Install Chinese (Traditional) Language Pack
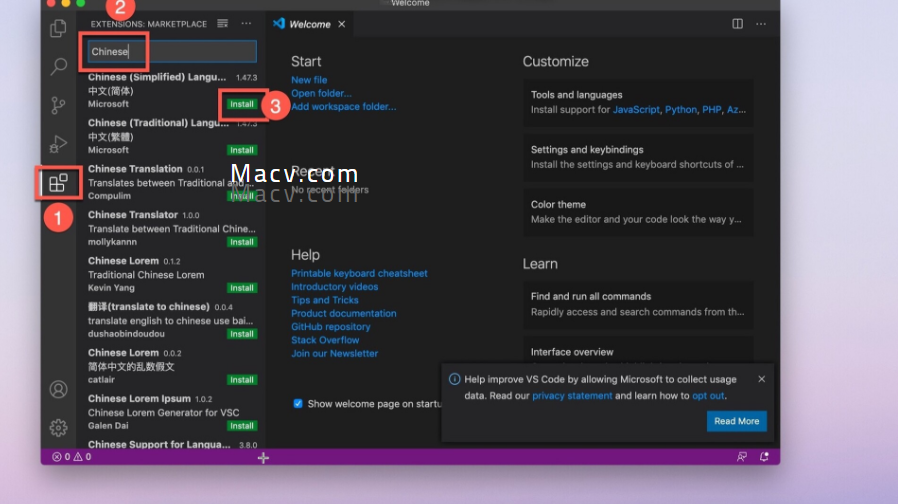The width and height of the screenshot is (898, 504). 242,150
